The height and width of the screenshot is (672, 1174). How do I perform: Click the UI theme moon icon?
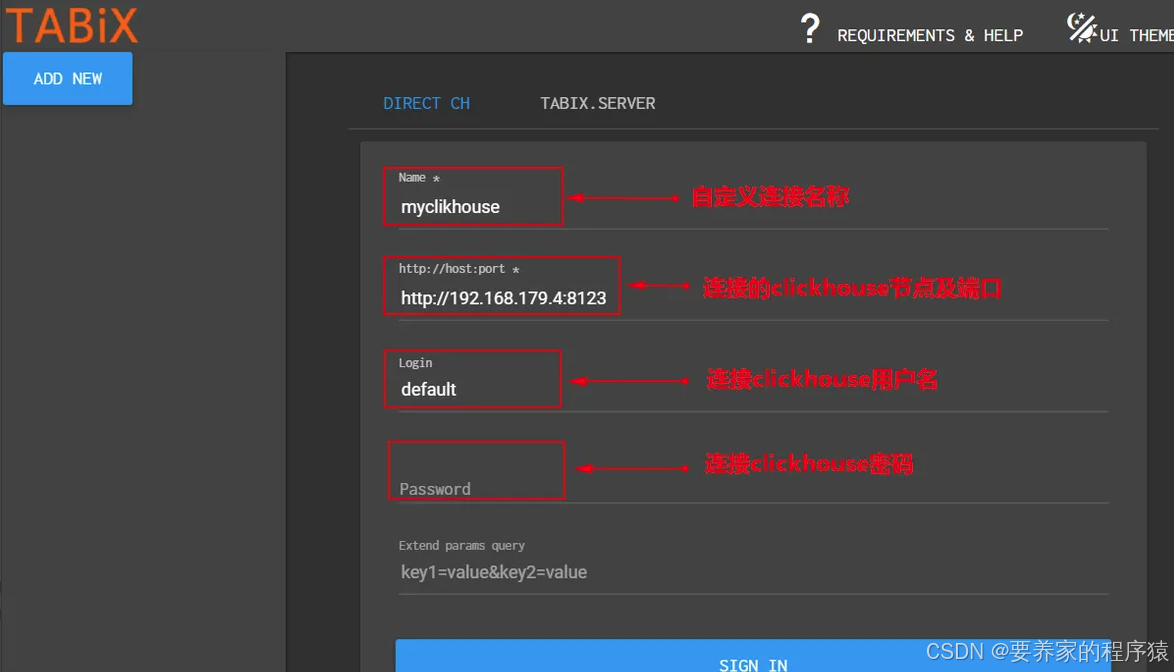pos(1081,28)
